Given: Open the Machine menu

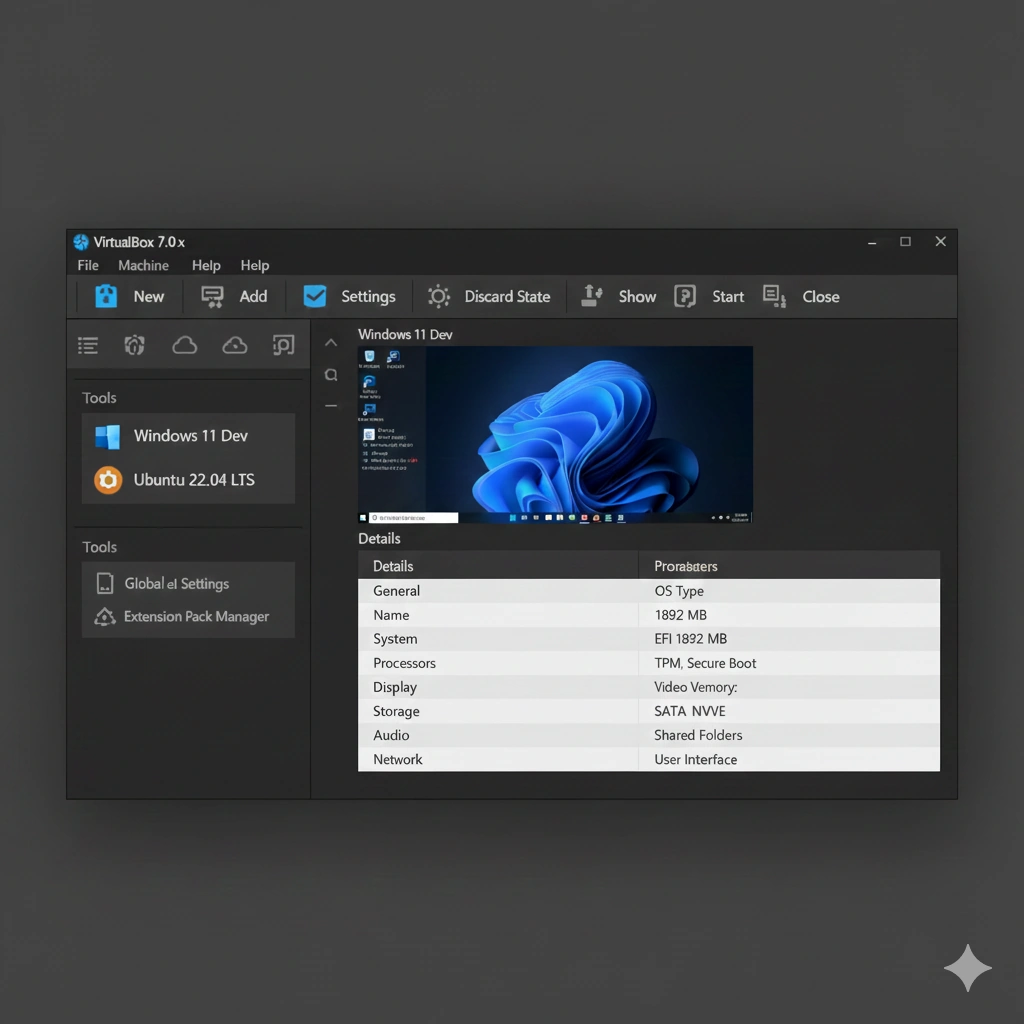Looking at the screenshot, I should pyautogui.click(x=143, y=265).
